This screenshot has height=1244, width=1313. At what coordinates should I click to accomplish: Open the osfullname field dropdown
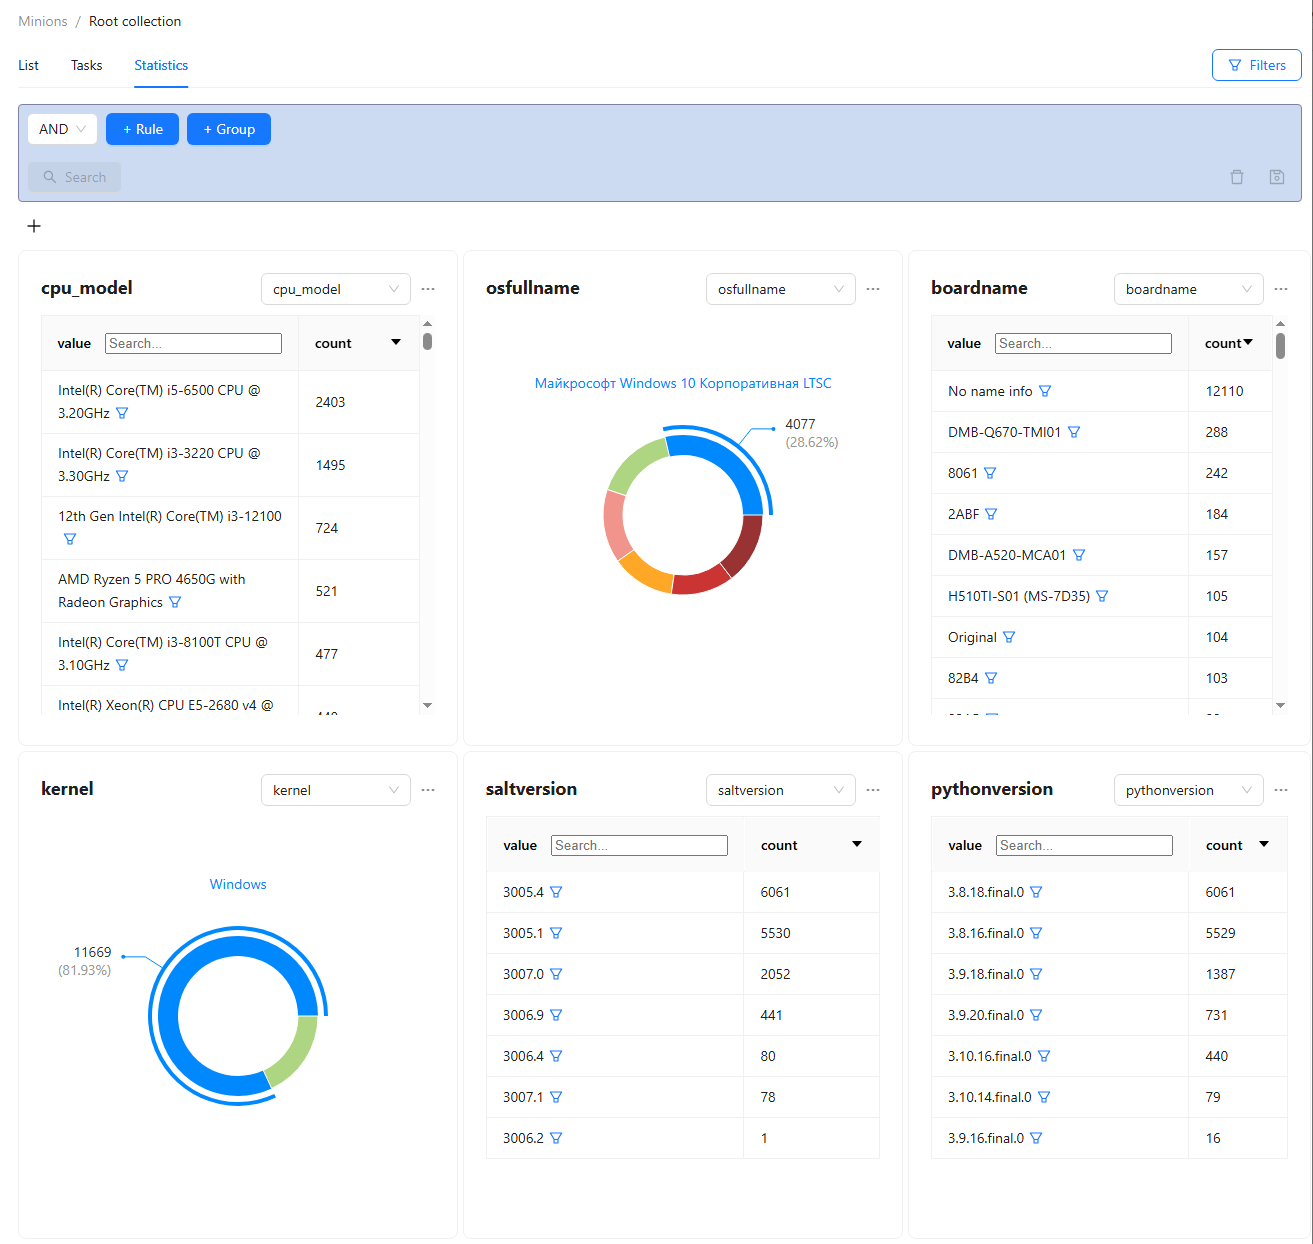tap(781, 289)
